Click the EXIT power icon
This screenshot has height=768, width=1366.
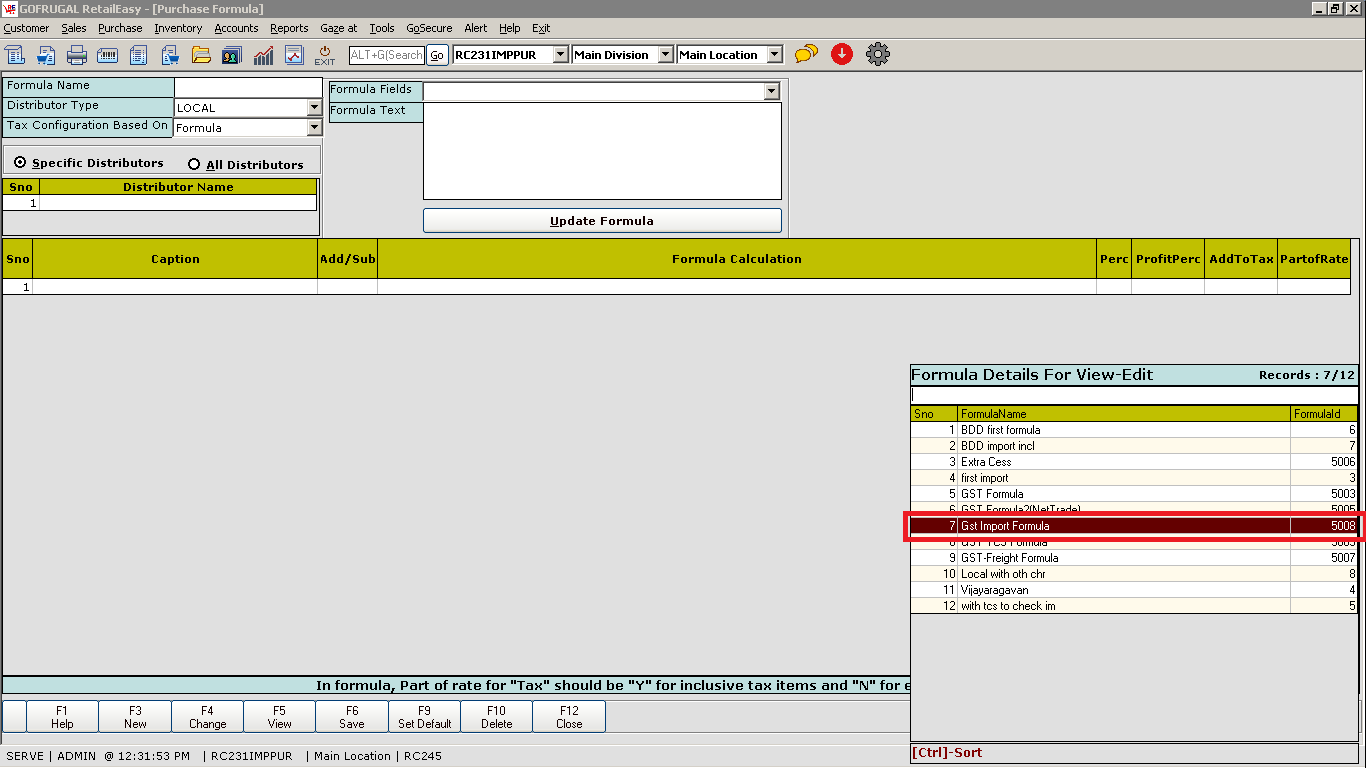[x=325, y=55]
